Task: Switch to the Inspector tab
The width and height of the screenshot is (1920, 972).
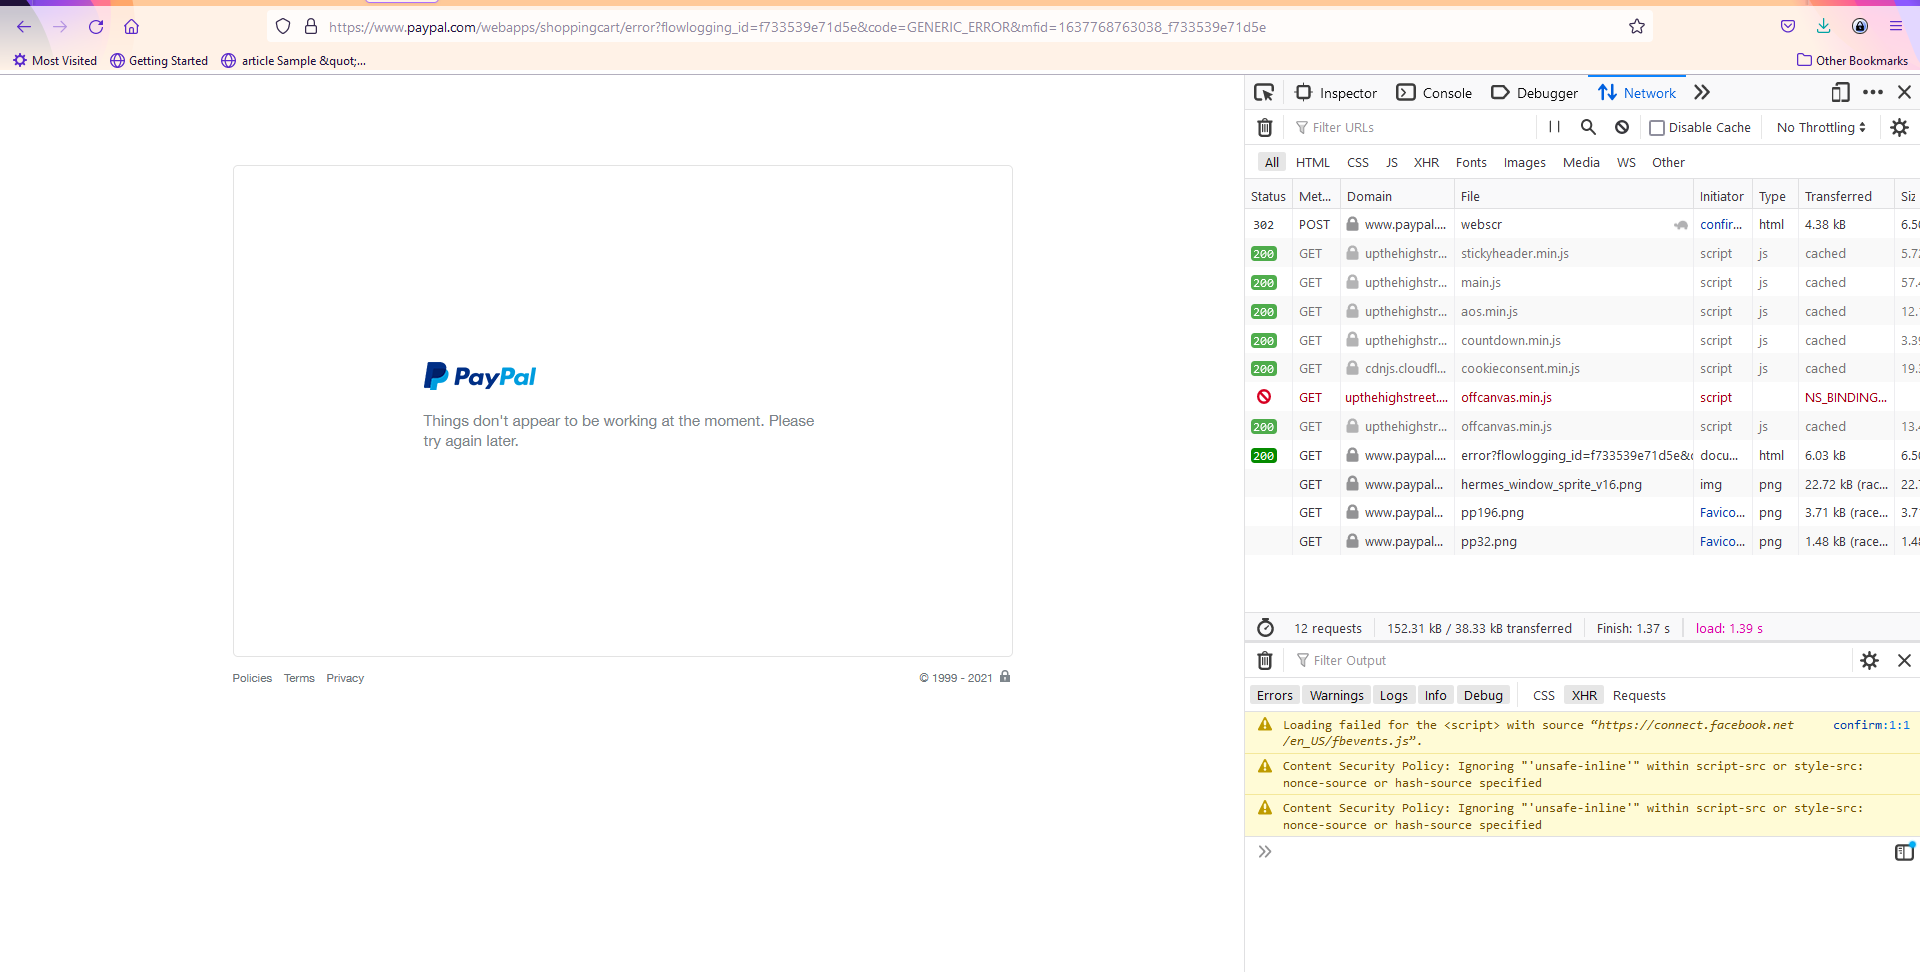Action: (1336, 93)
